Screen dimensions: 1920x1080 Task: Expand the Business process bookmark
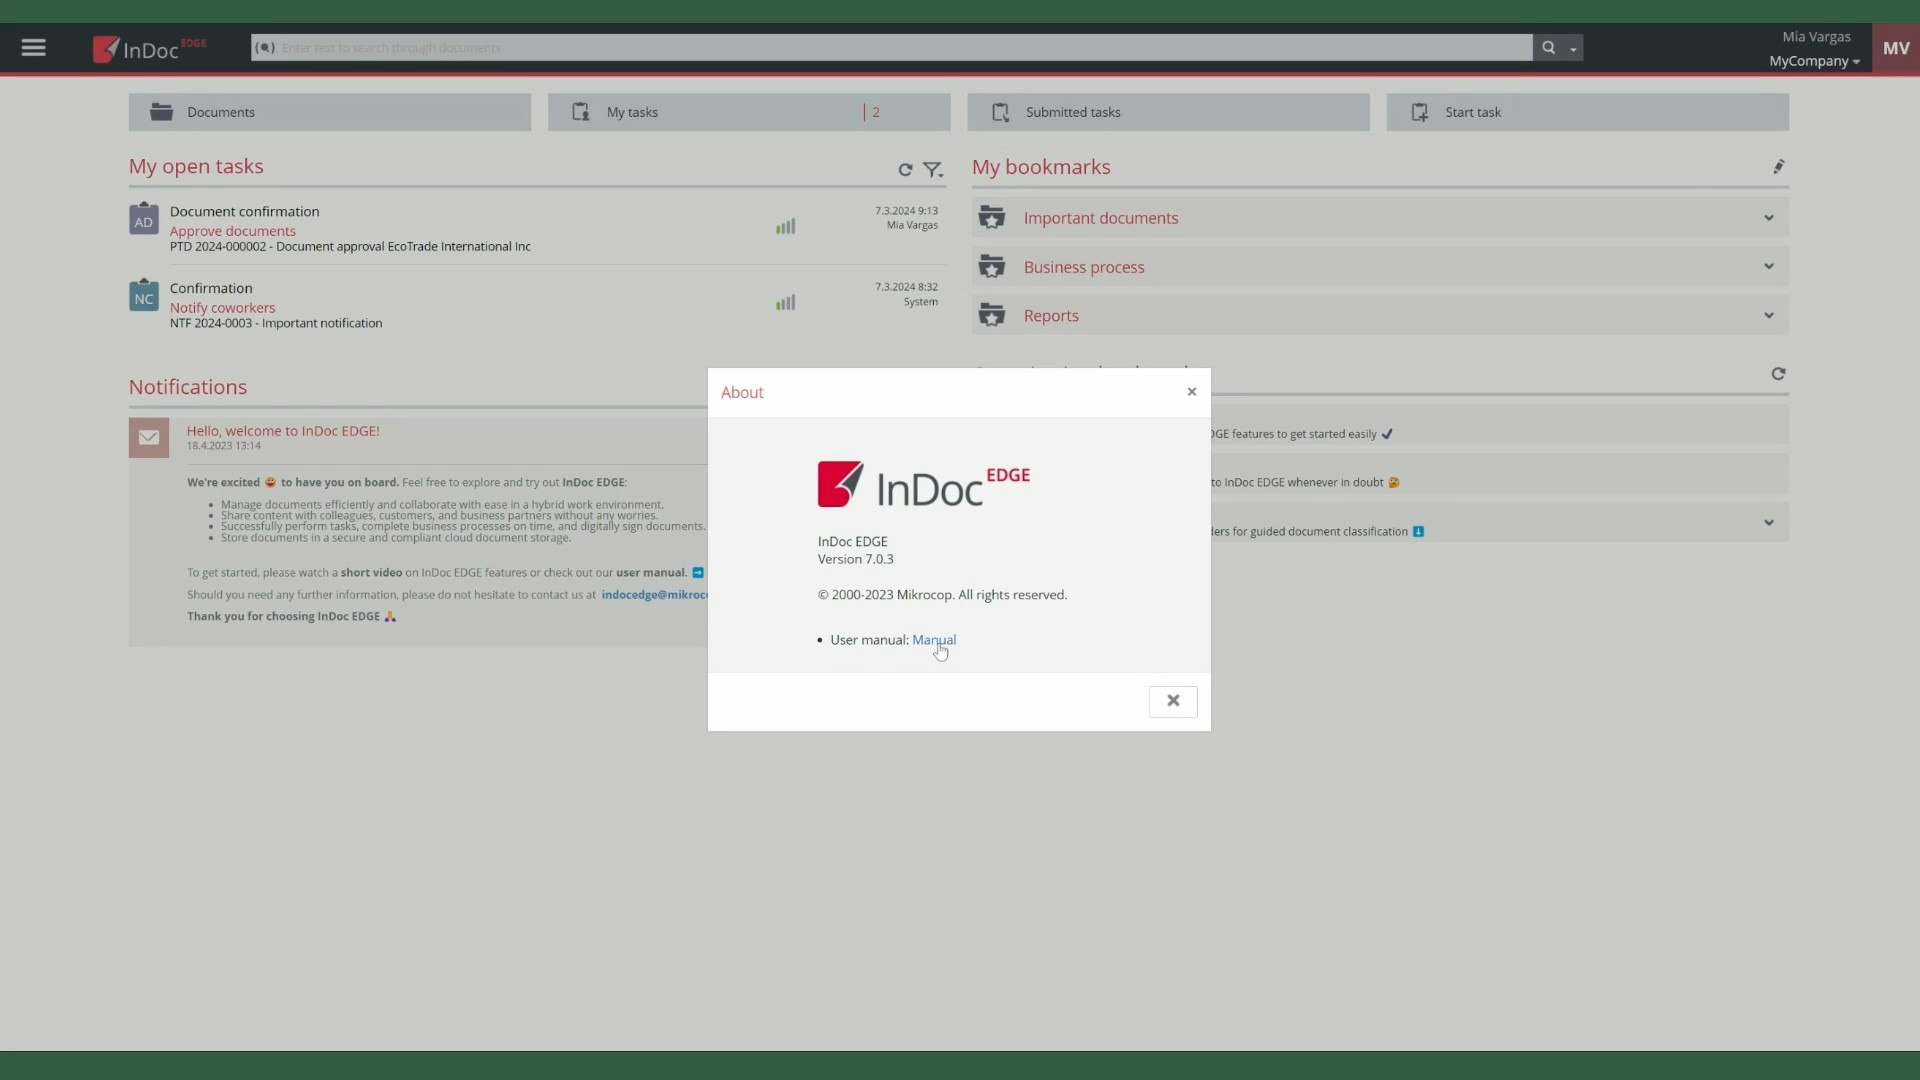(x=1768, y=267)
